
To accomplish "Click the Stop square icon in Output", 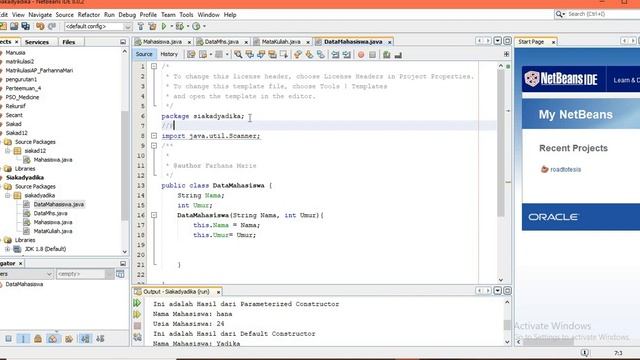I will click(137, 326).
